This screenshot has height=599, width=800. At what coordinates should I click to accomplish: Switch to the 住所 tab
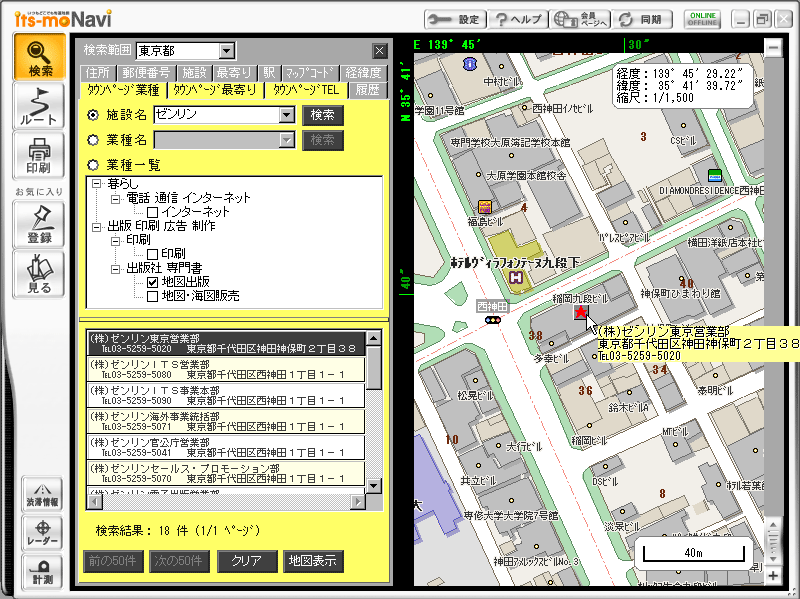[x=98, y=73]
